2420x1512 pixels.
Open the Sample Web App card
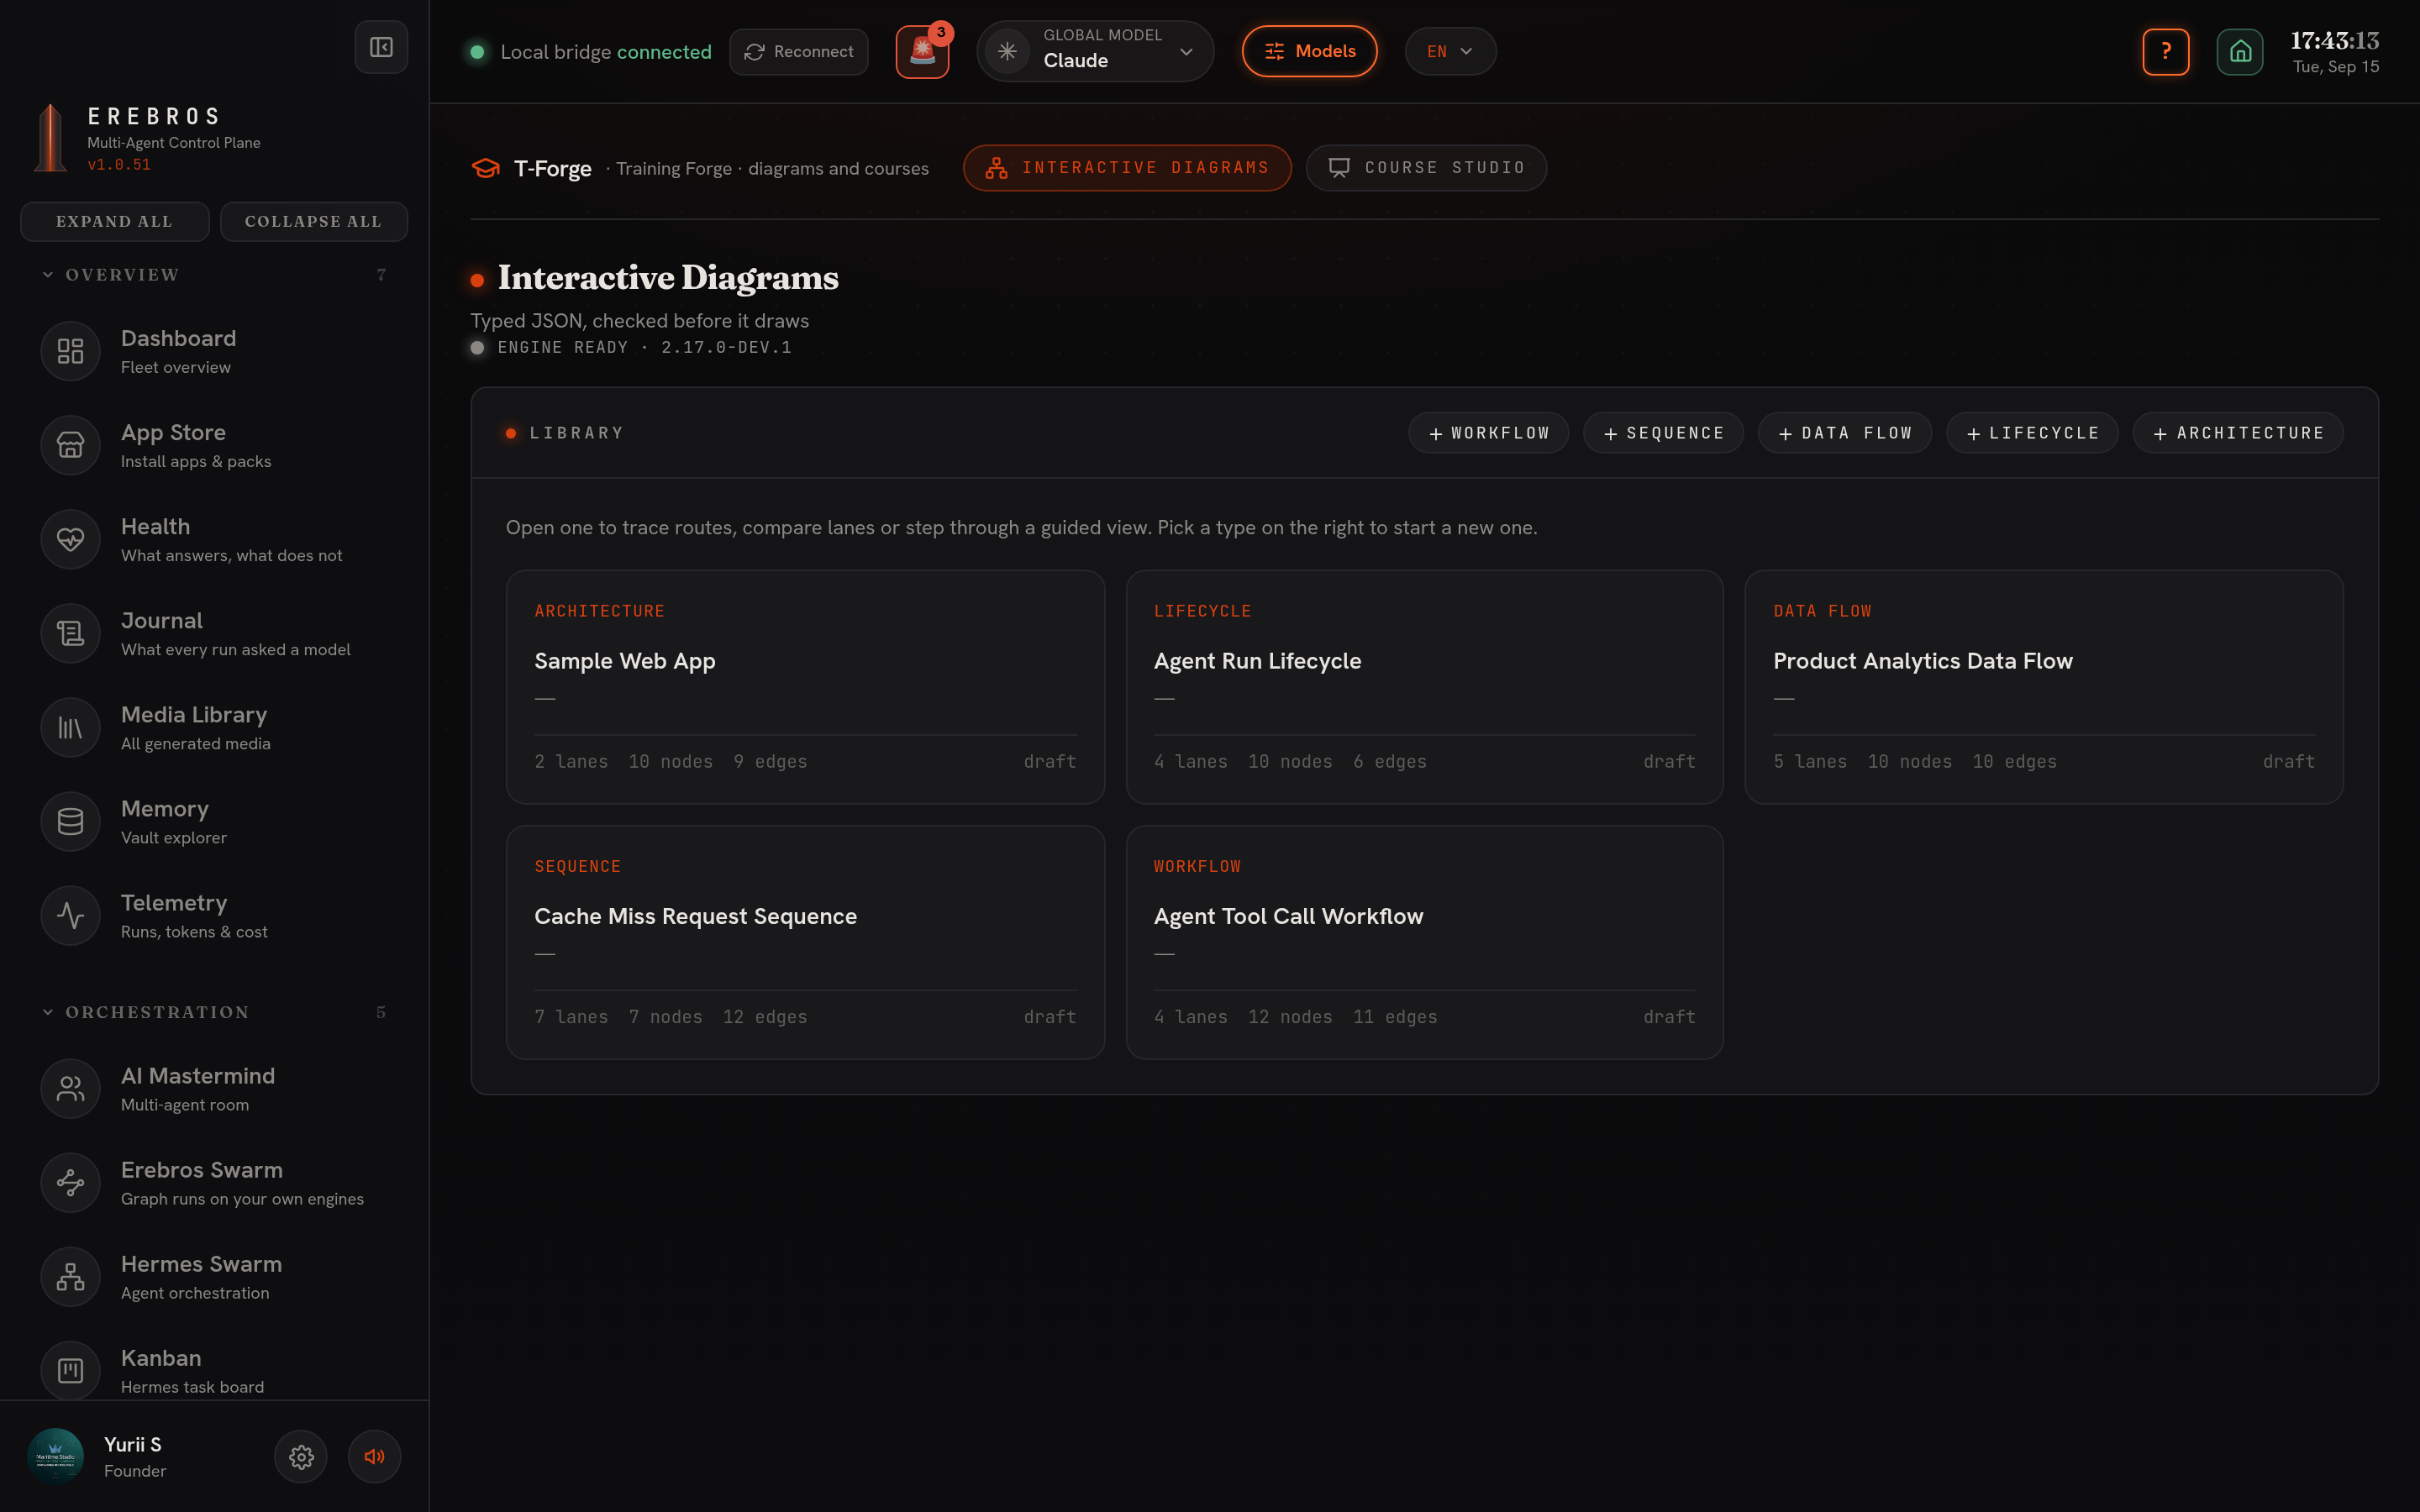(x=805, y=687)
